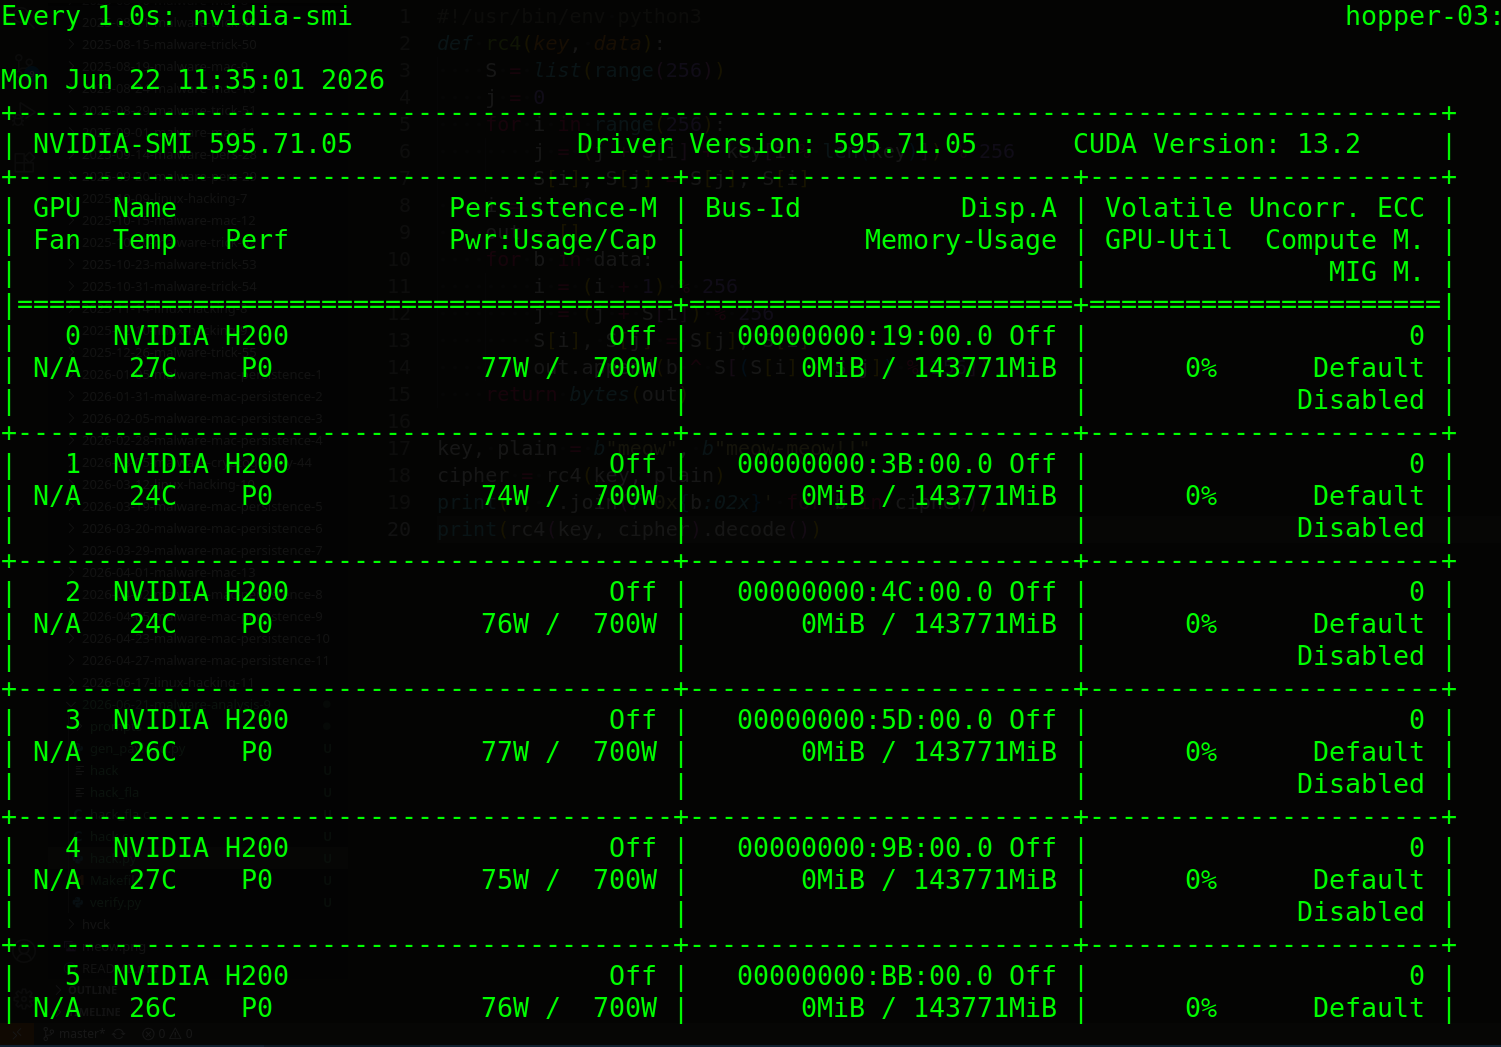Click the 'Disp.A' column header
Screen dimensions: 1501x1047
(1009, 208)
